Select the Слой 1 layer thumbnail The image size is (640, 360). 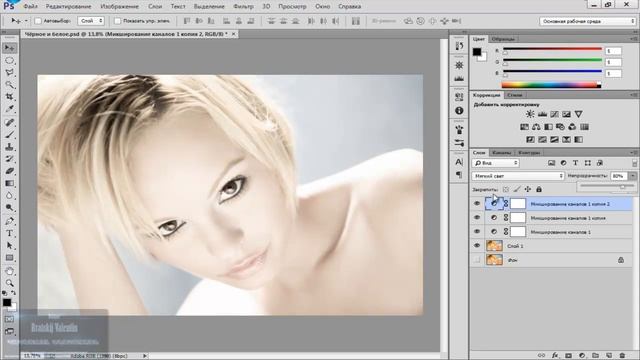click(494, 246)
